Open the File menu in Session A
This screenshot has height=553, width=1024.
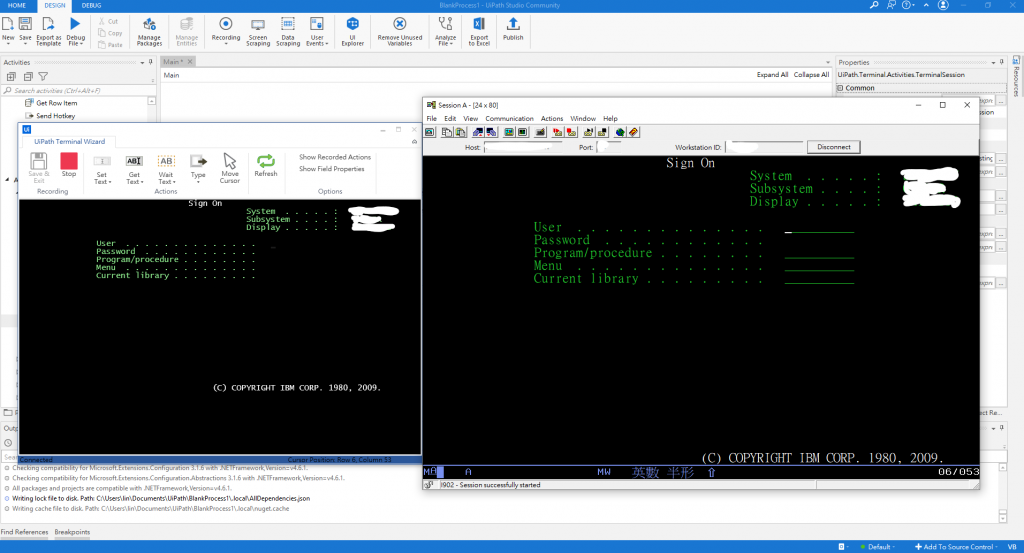[x=432, y=118]
